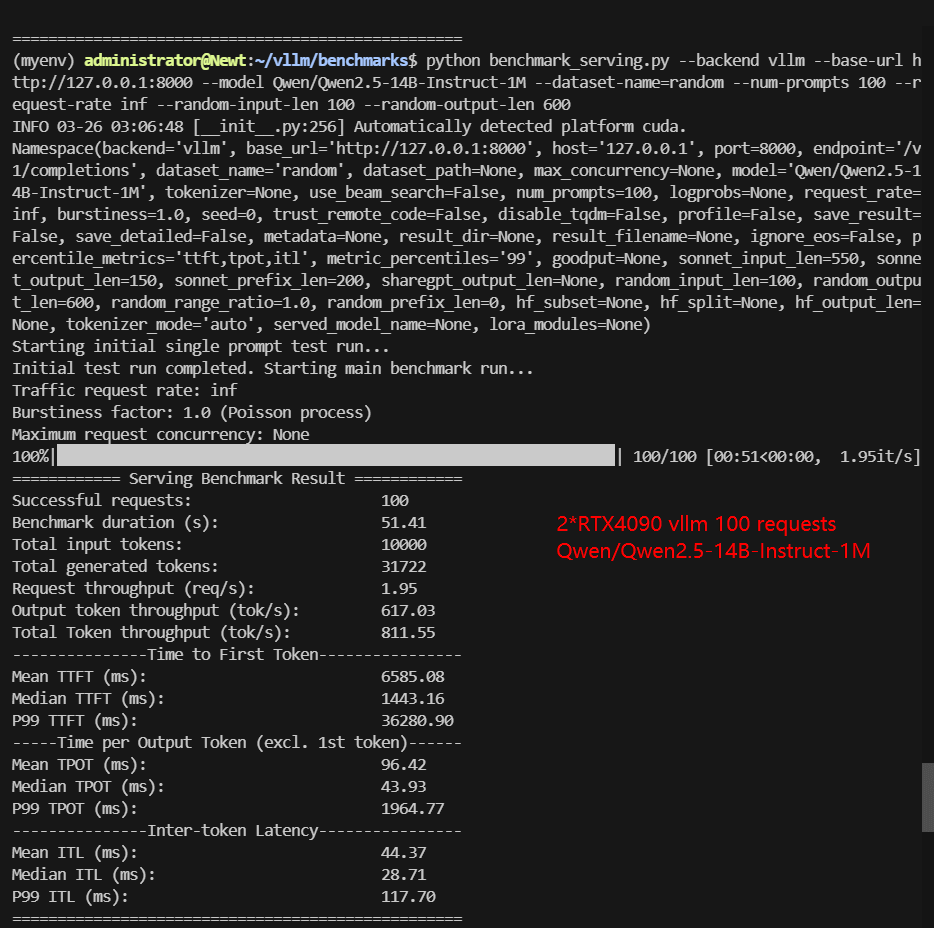Select the red "2*RTX4090 vllm 100 requests" annotation
This screenshot has width=934, height=928.
pos(696,524)
